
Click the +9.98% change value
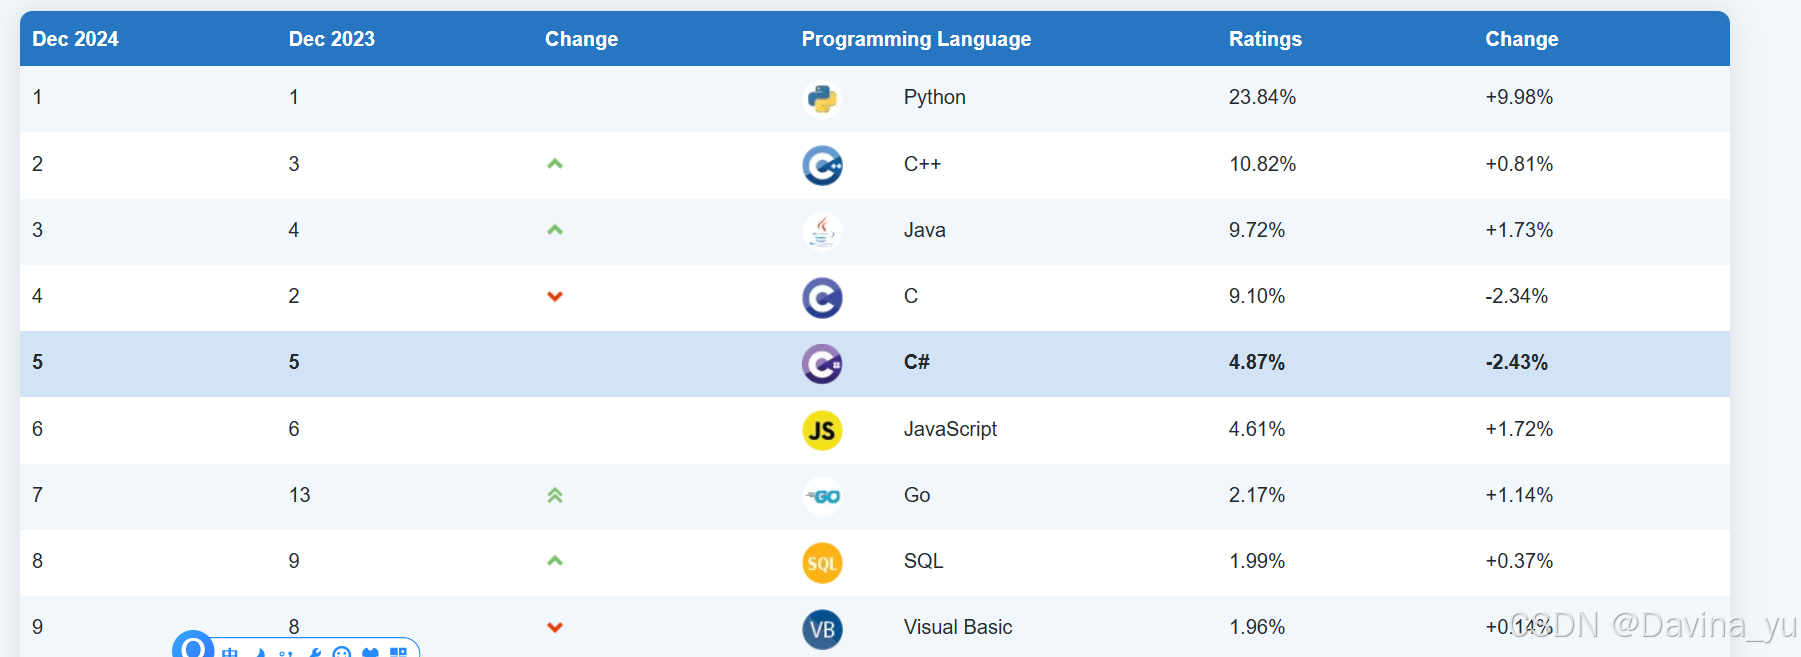[x=1519, y=97]
